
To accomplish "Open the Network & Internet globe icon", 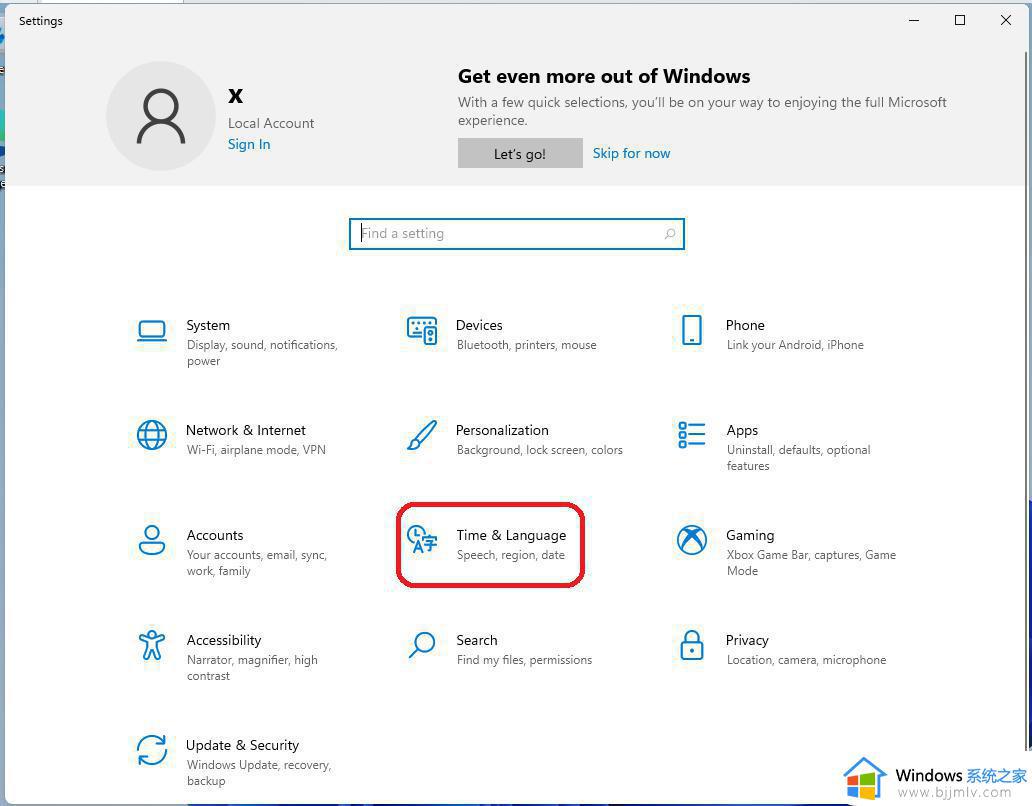I will coord(151,435).
